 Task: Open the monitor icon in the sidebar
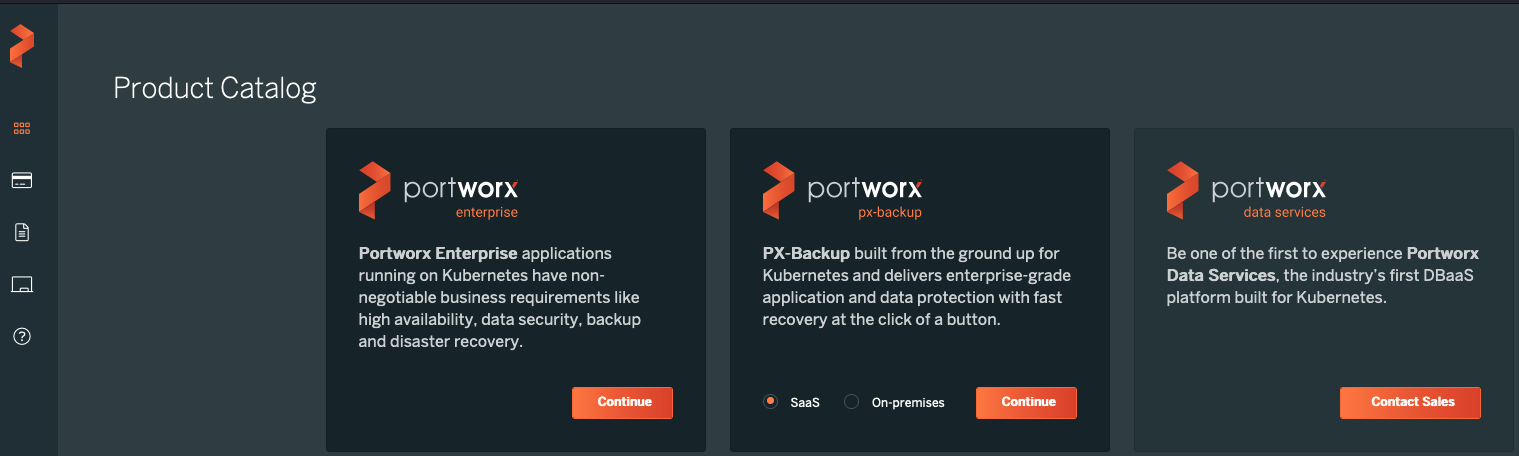coord(22,285)
